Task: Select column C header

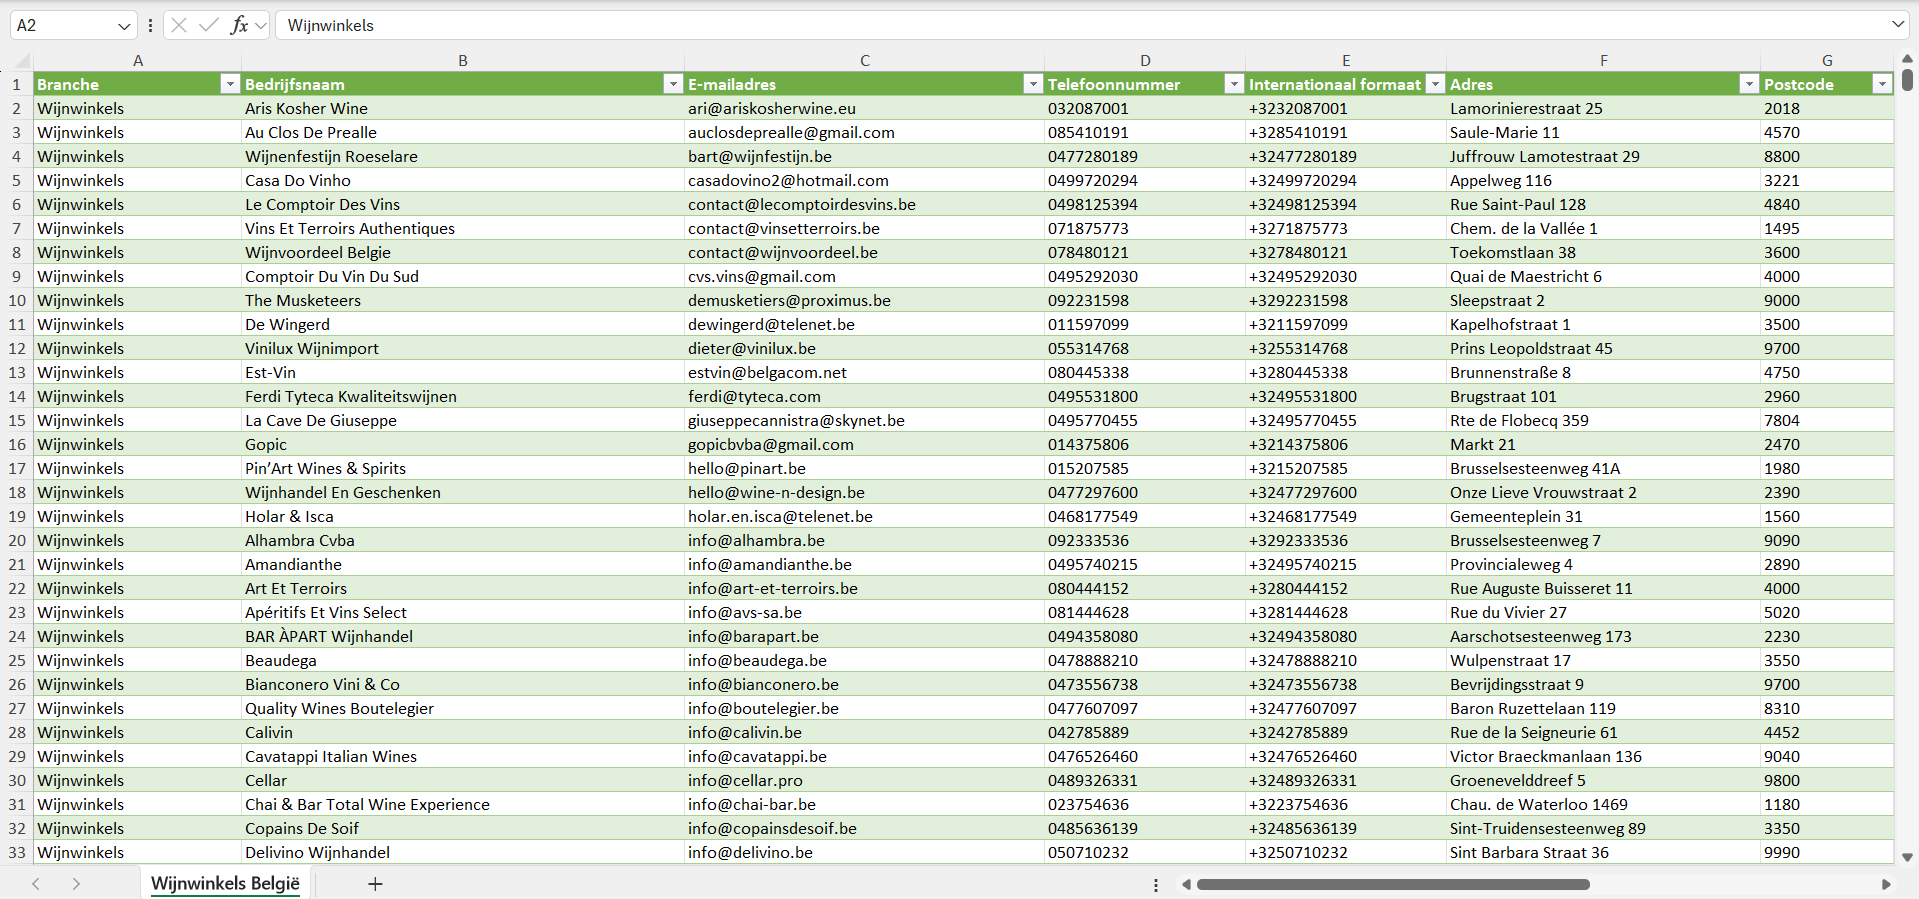Action: [x=864, y=61]
